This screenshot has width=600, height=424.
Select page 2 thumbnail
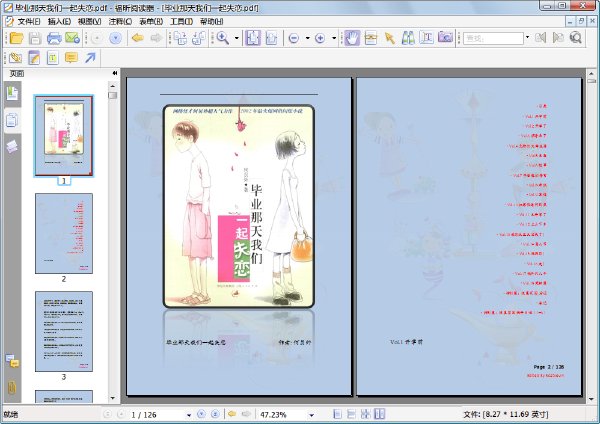64,233
